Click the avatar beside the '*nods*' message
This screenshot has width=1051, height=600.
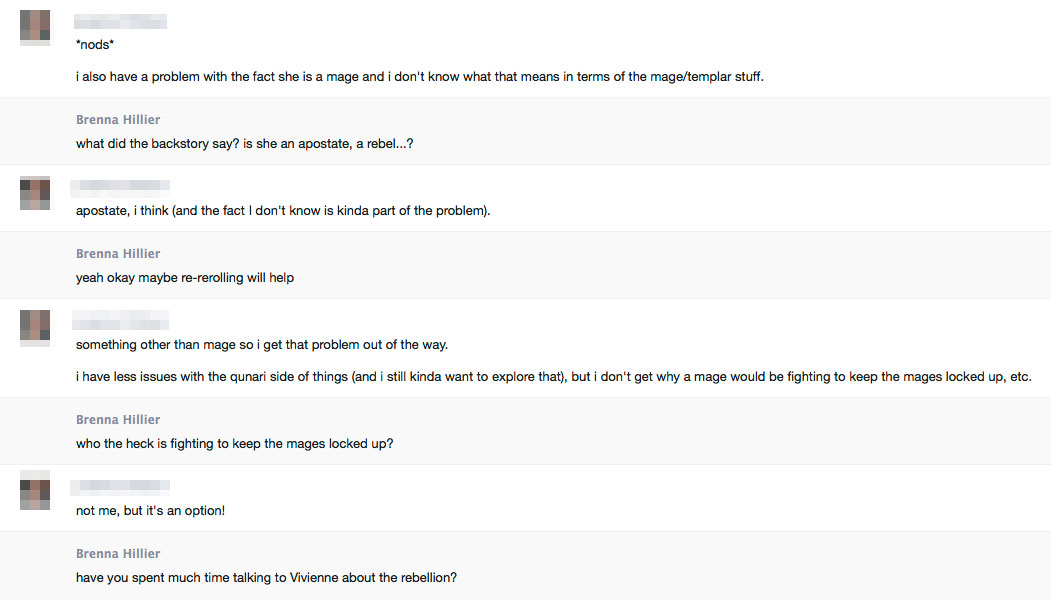(x=35, y=27)
